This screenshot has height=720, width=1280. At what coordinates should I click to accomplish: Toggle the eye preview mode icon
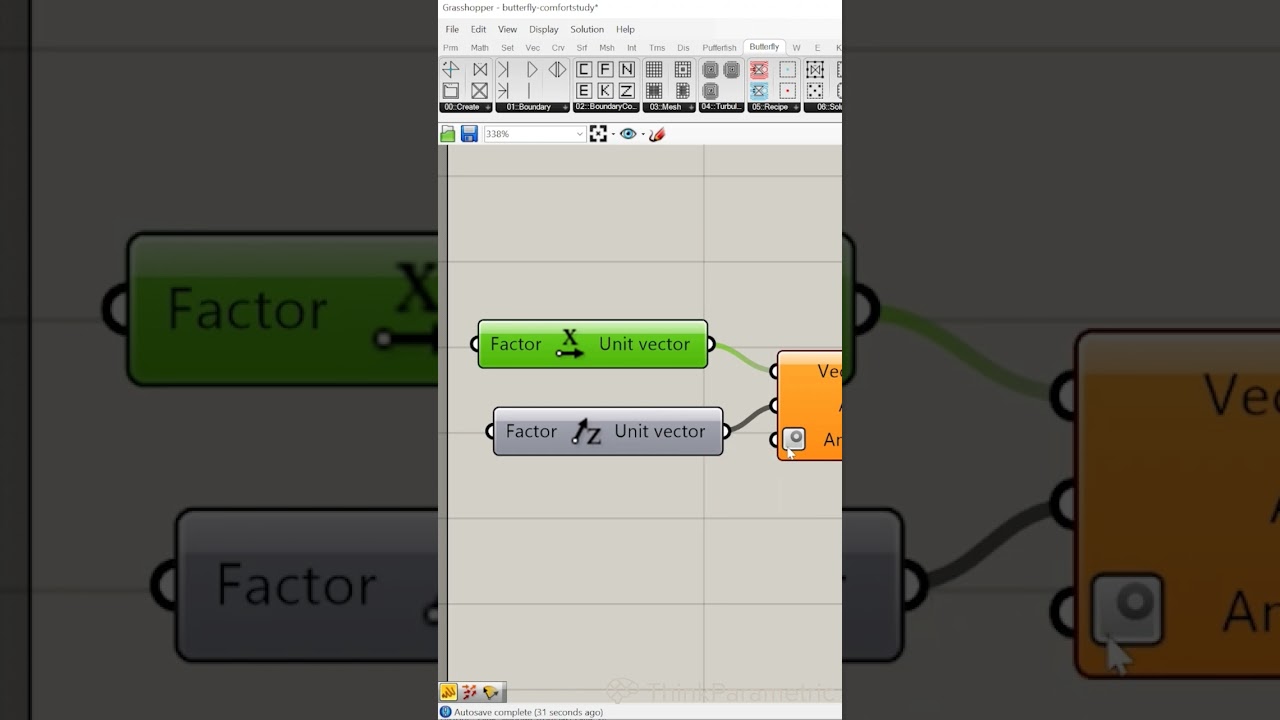628,134
